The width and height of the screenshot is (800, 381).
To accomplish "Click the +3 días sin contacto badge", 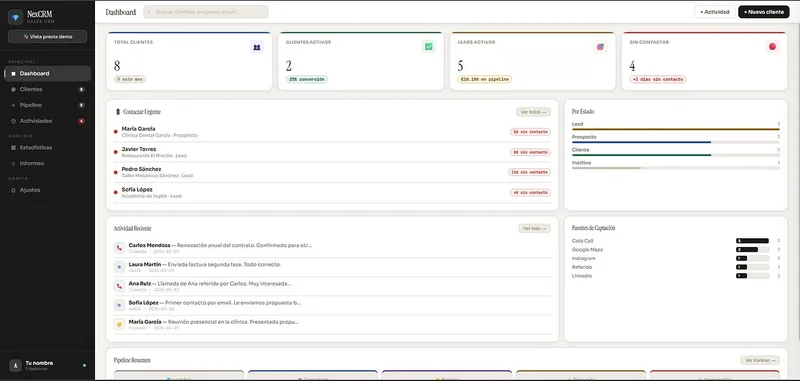I will pyautogui.click(x=658, y=79).
